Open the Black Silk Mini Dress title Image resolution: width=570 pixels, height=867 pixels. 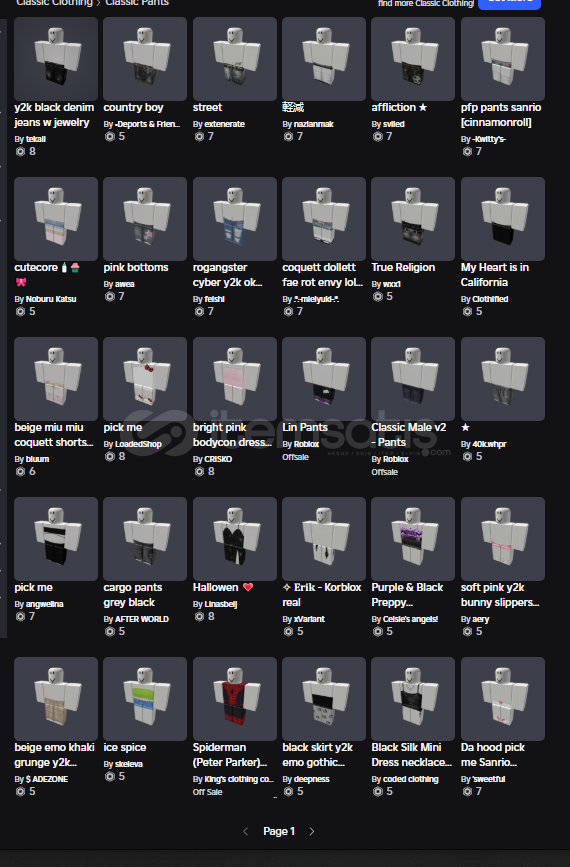(x=411, y=755)
